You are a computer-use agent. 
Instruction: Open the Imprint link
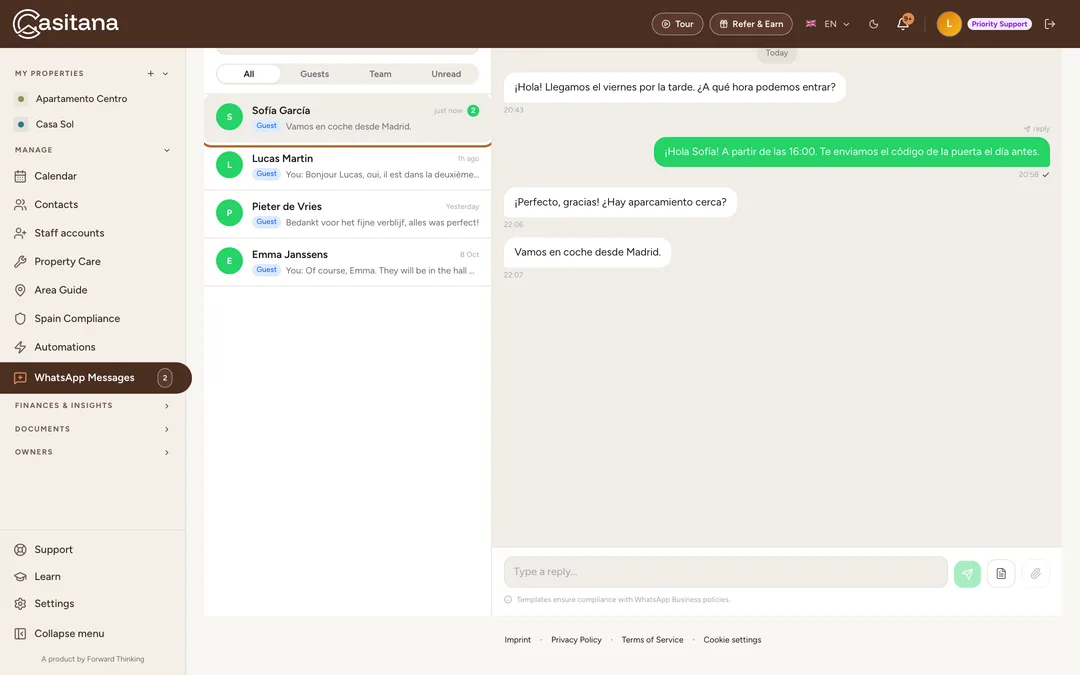[x=517, y=640]
